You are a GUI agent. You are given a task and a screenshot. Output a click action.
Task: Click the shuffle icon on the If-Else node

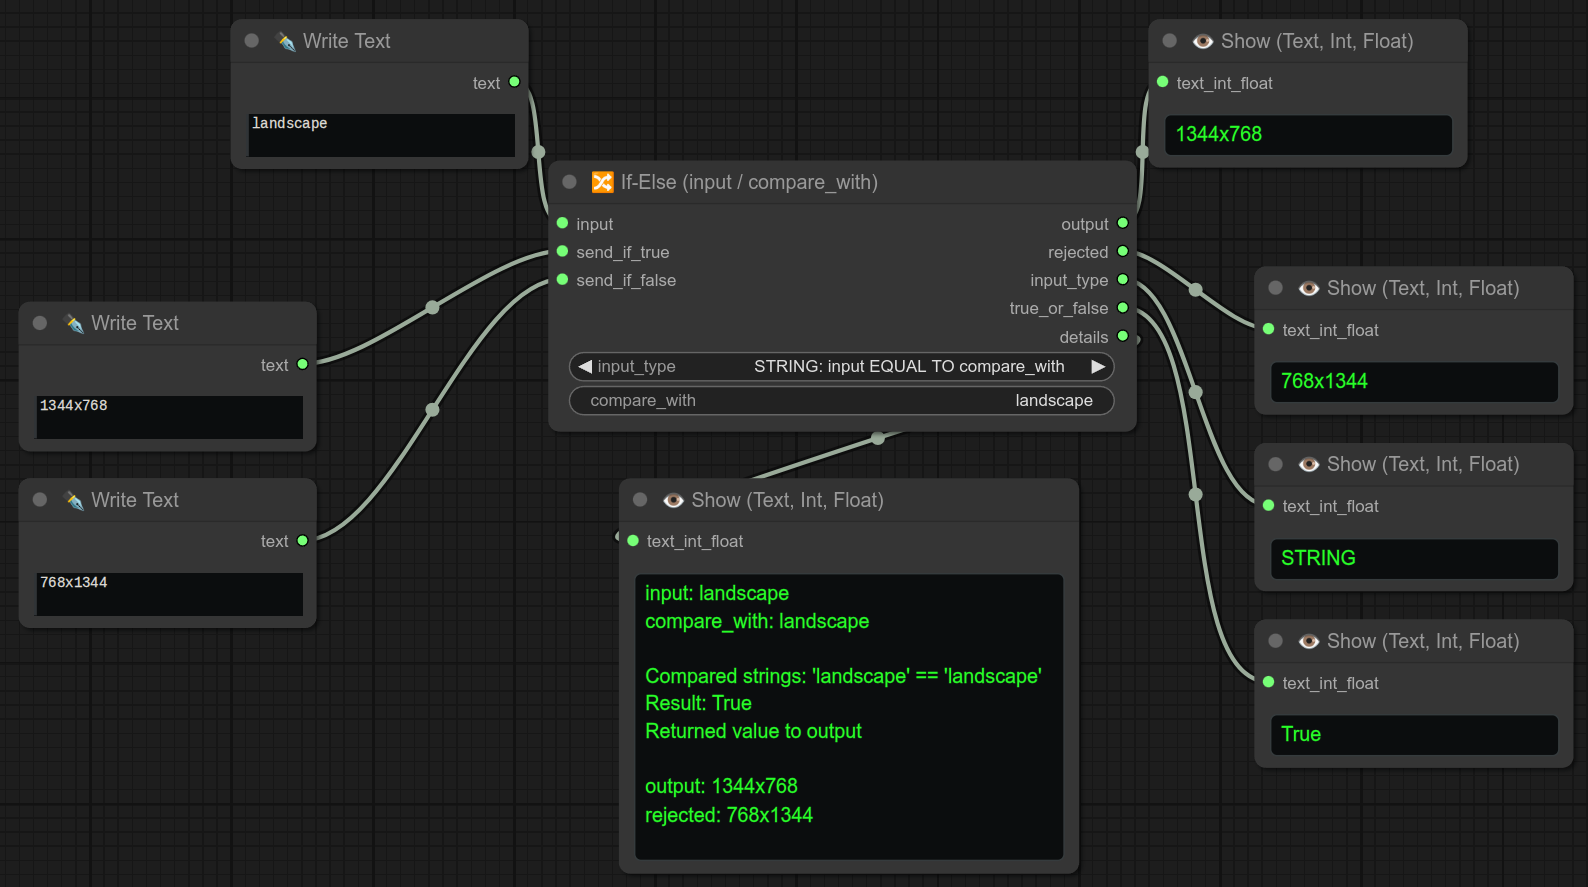602,182
